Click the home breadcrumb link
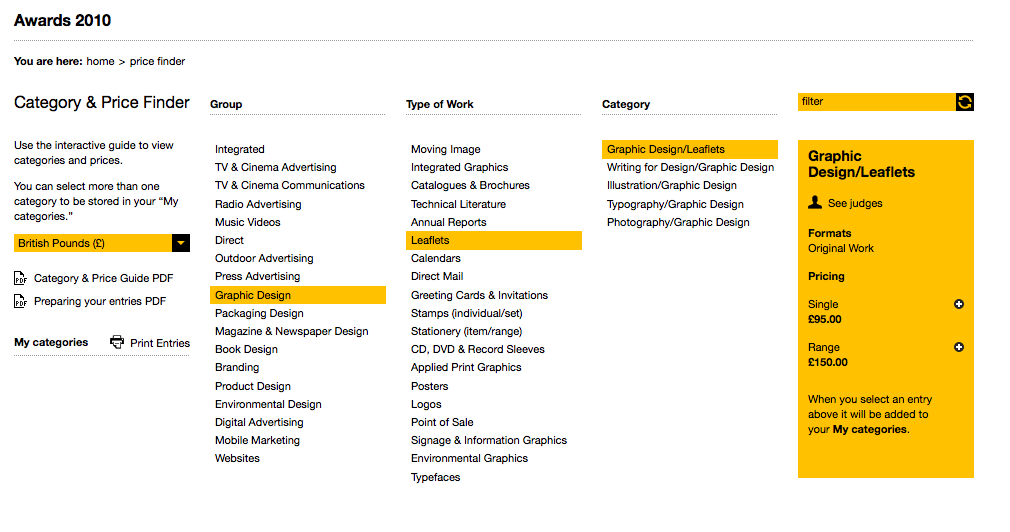Image resolution: width=1010 pixels, height=532 pixels. tap(100, 61)
